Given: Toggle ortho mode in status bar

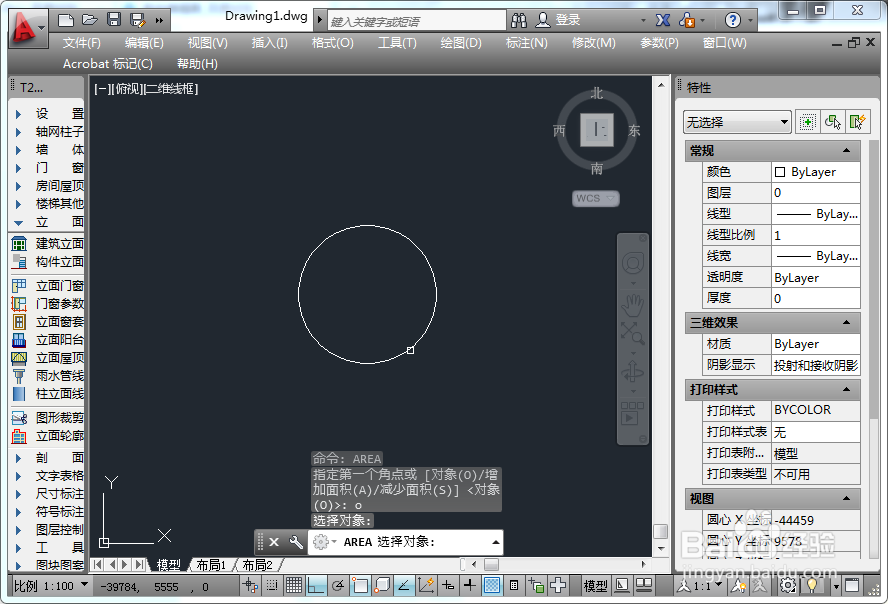Looking at the screenshot, I should (x=316, y=585).
